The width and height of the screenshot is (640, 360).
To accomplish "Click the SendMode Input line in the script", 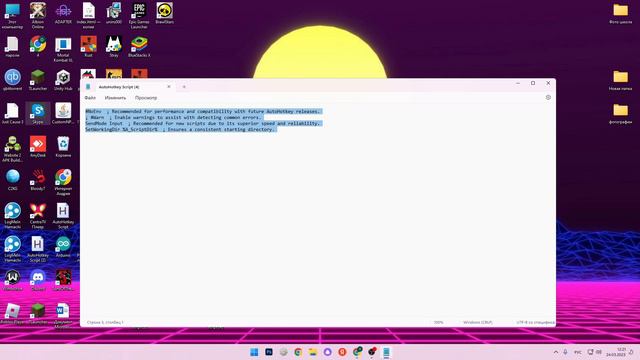I will tap(203, 123).
